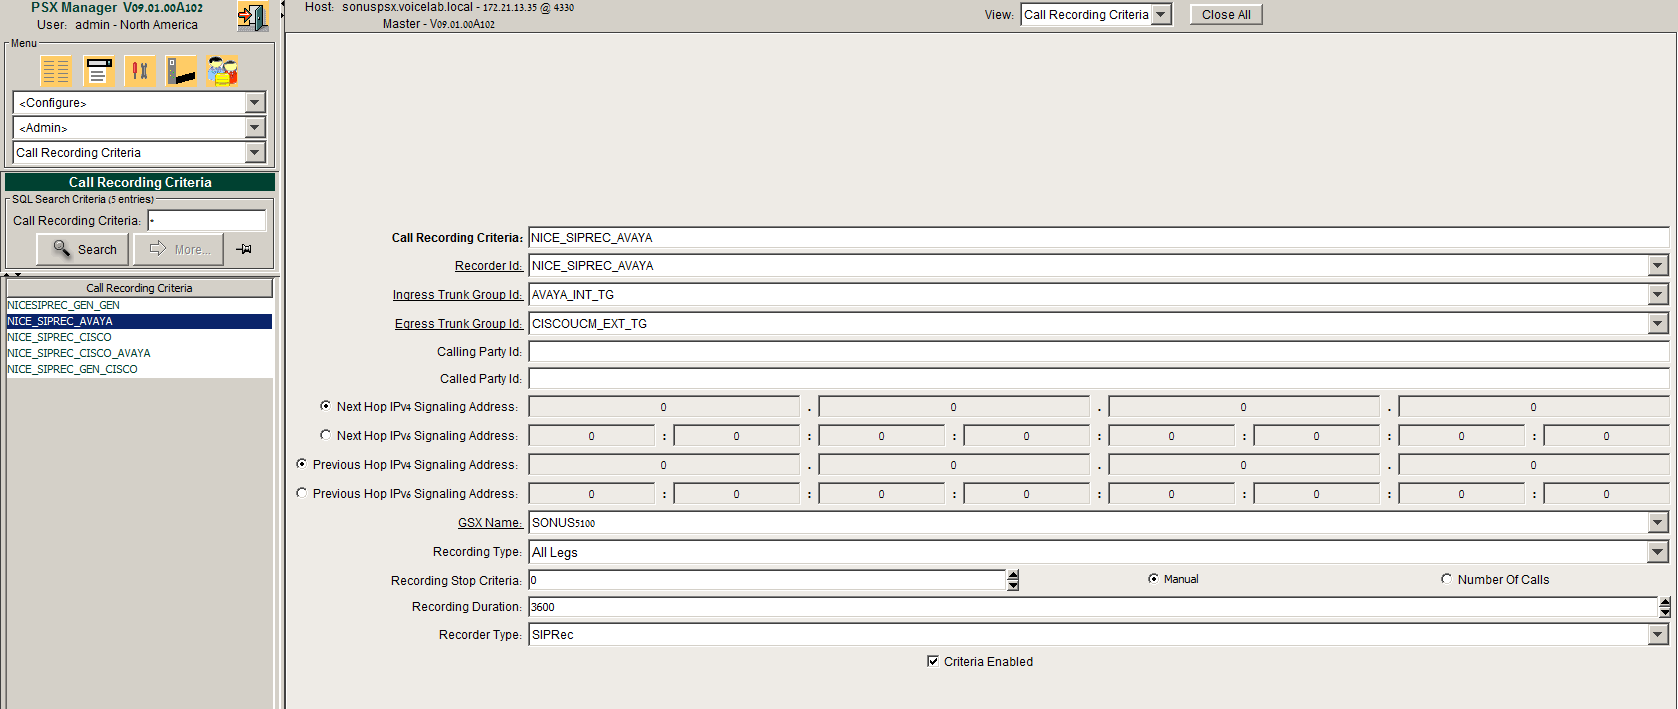
Task: Select Previous Hop IPv6 Signaling Address radio
Action: [302, 493]
